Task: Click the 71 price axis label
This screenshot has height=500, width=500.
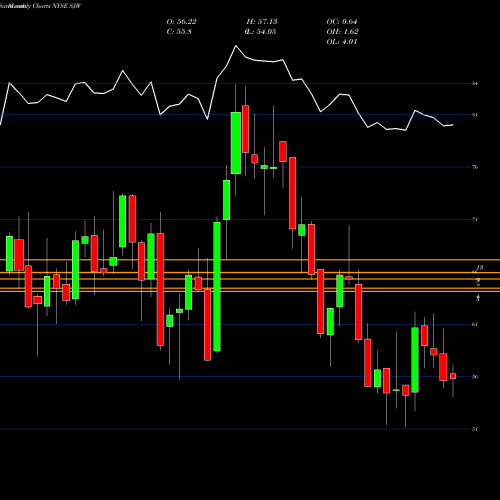Action: 475,219
